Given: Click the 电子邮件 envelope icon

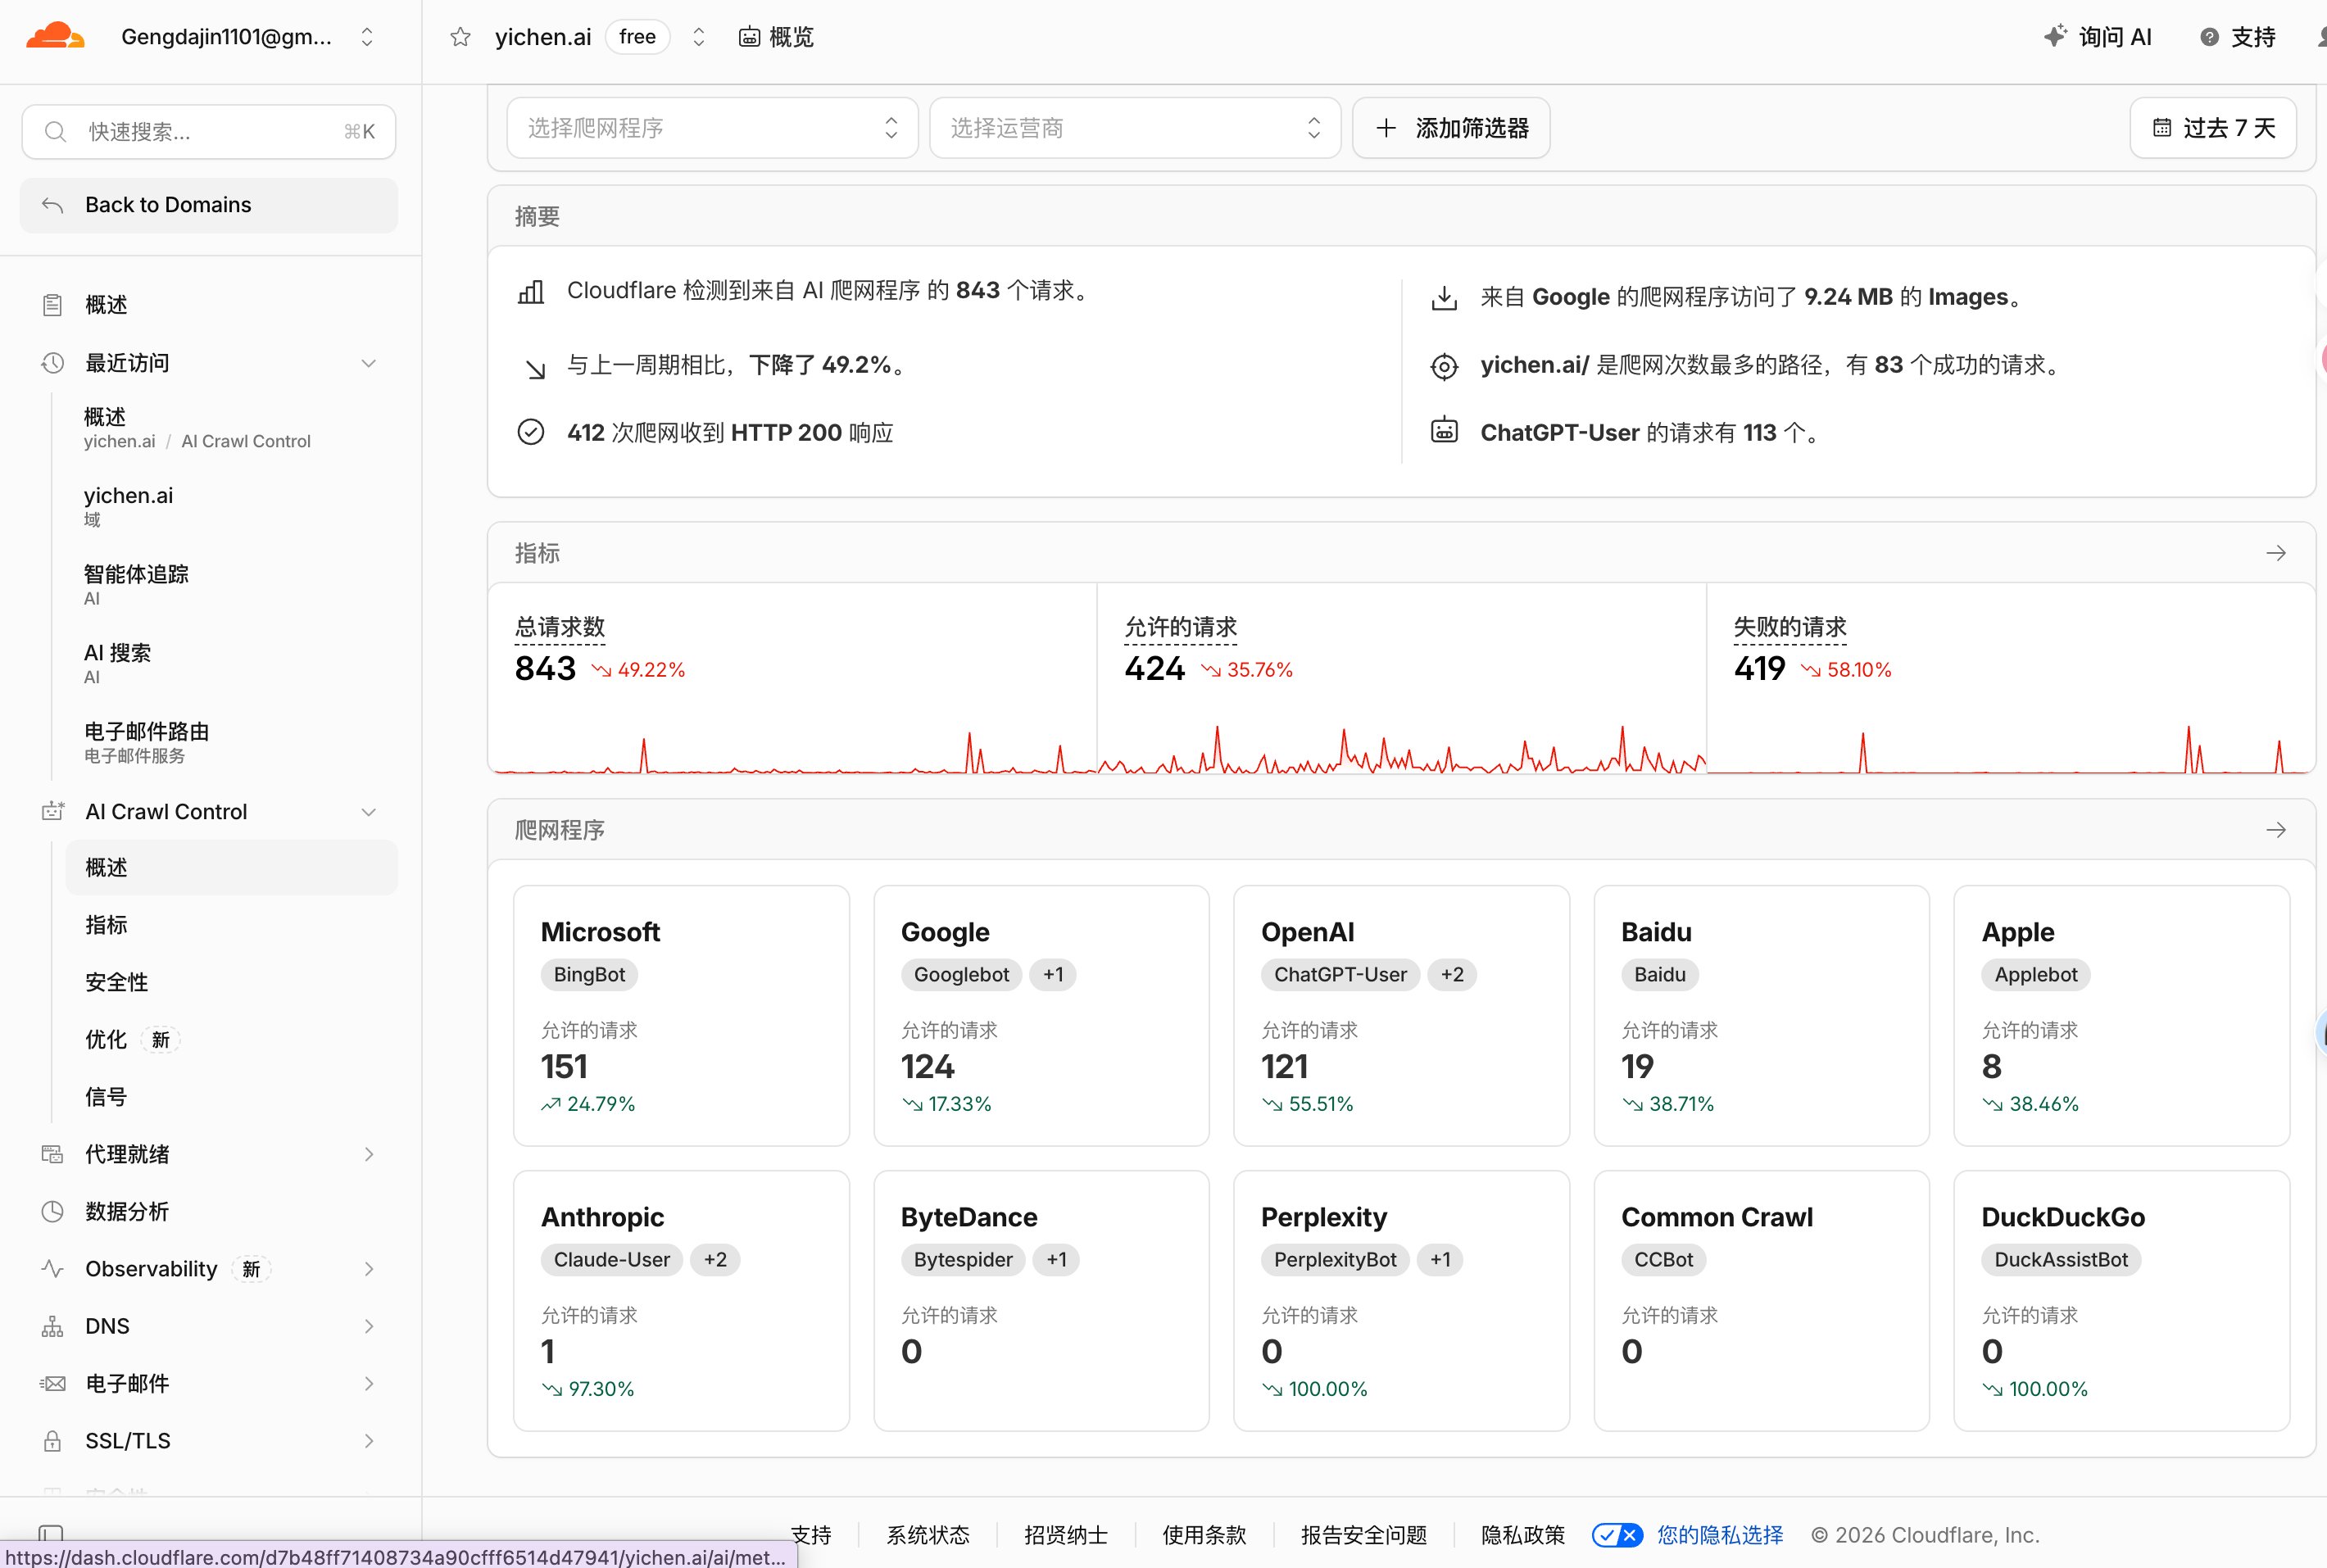Looking at the screenshot, I should click(53, 1383).
